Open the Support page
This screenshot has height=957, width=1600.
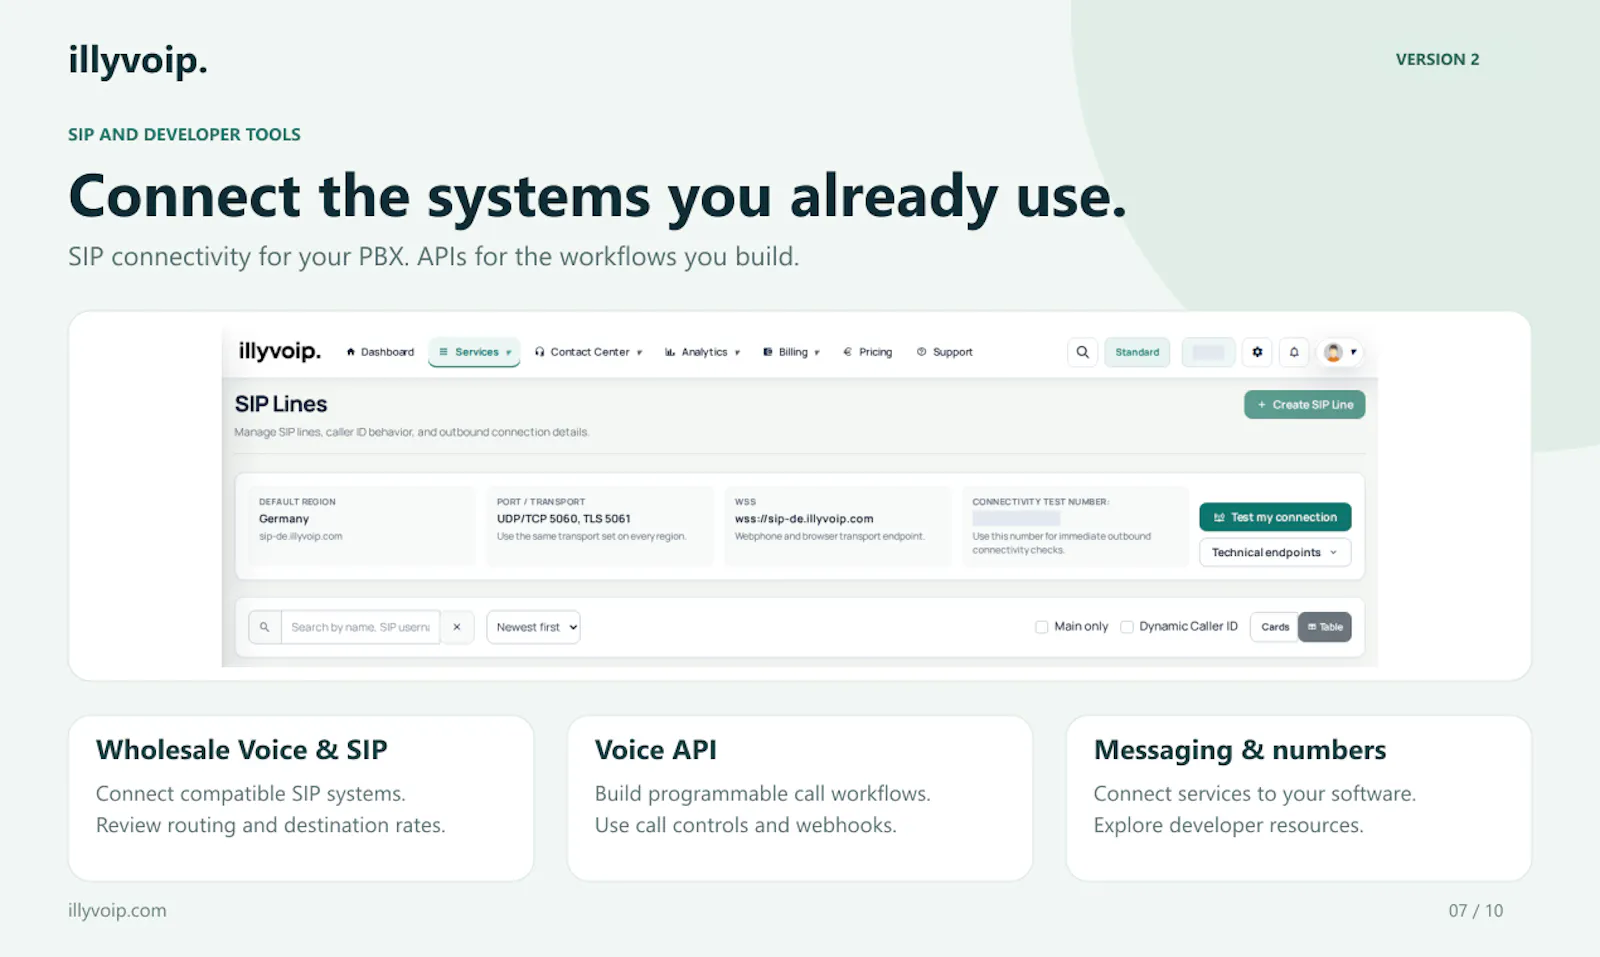[x=945, y=352]
